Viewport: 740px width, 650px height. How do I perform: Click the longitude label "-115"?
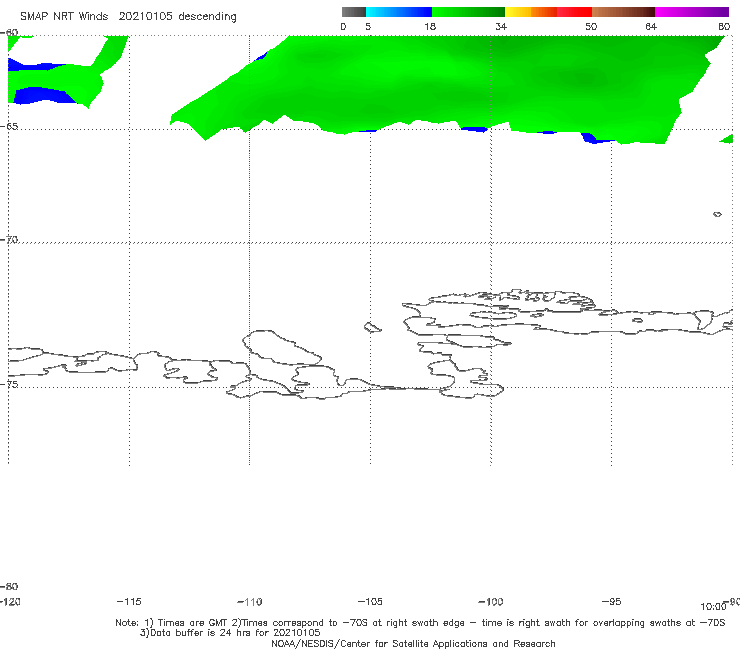(x=129, y=601)
